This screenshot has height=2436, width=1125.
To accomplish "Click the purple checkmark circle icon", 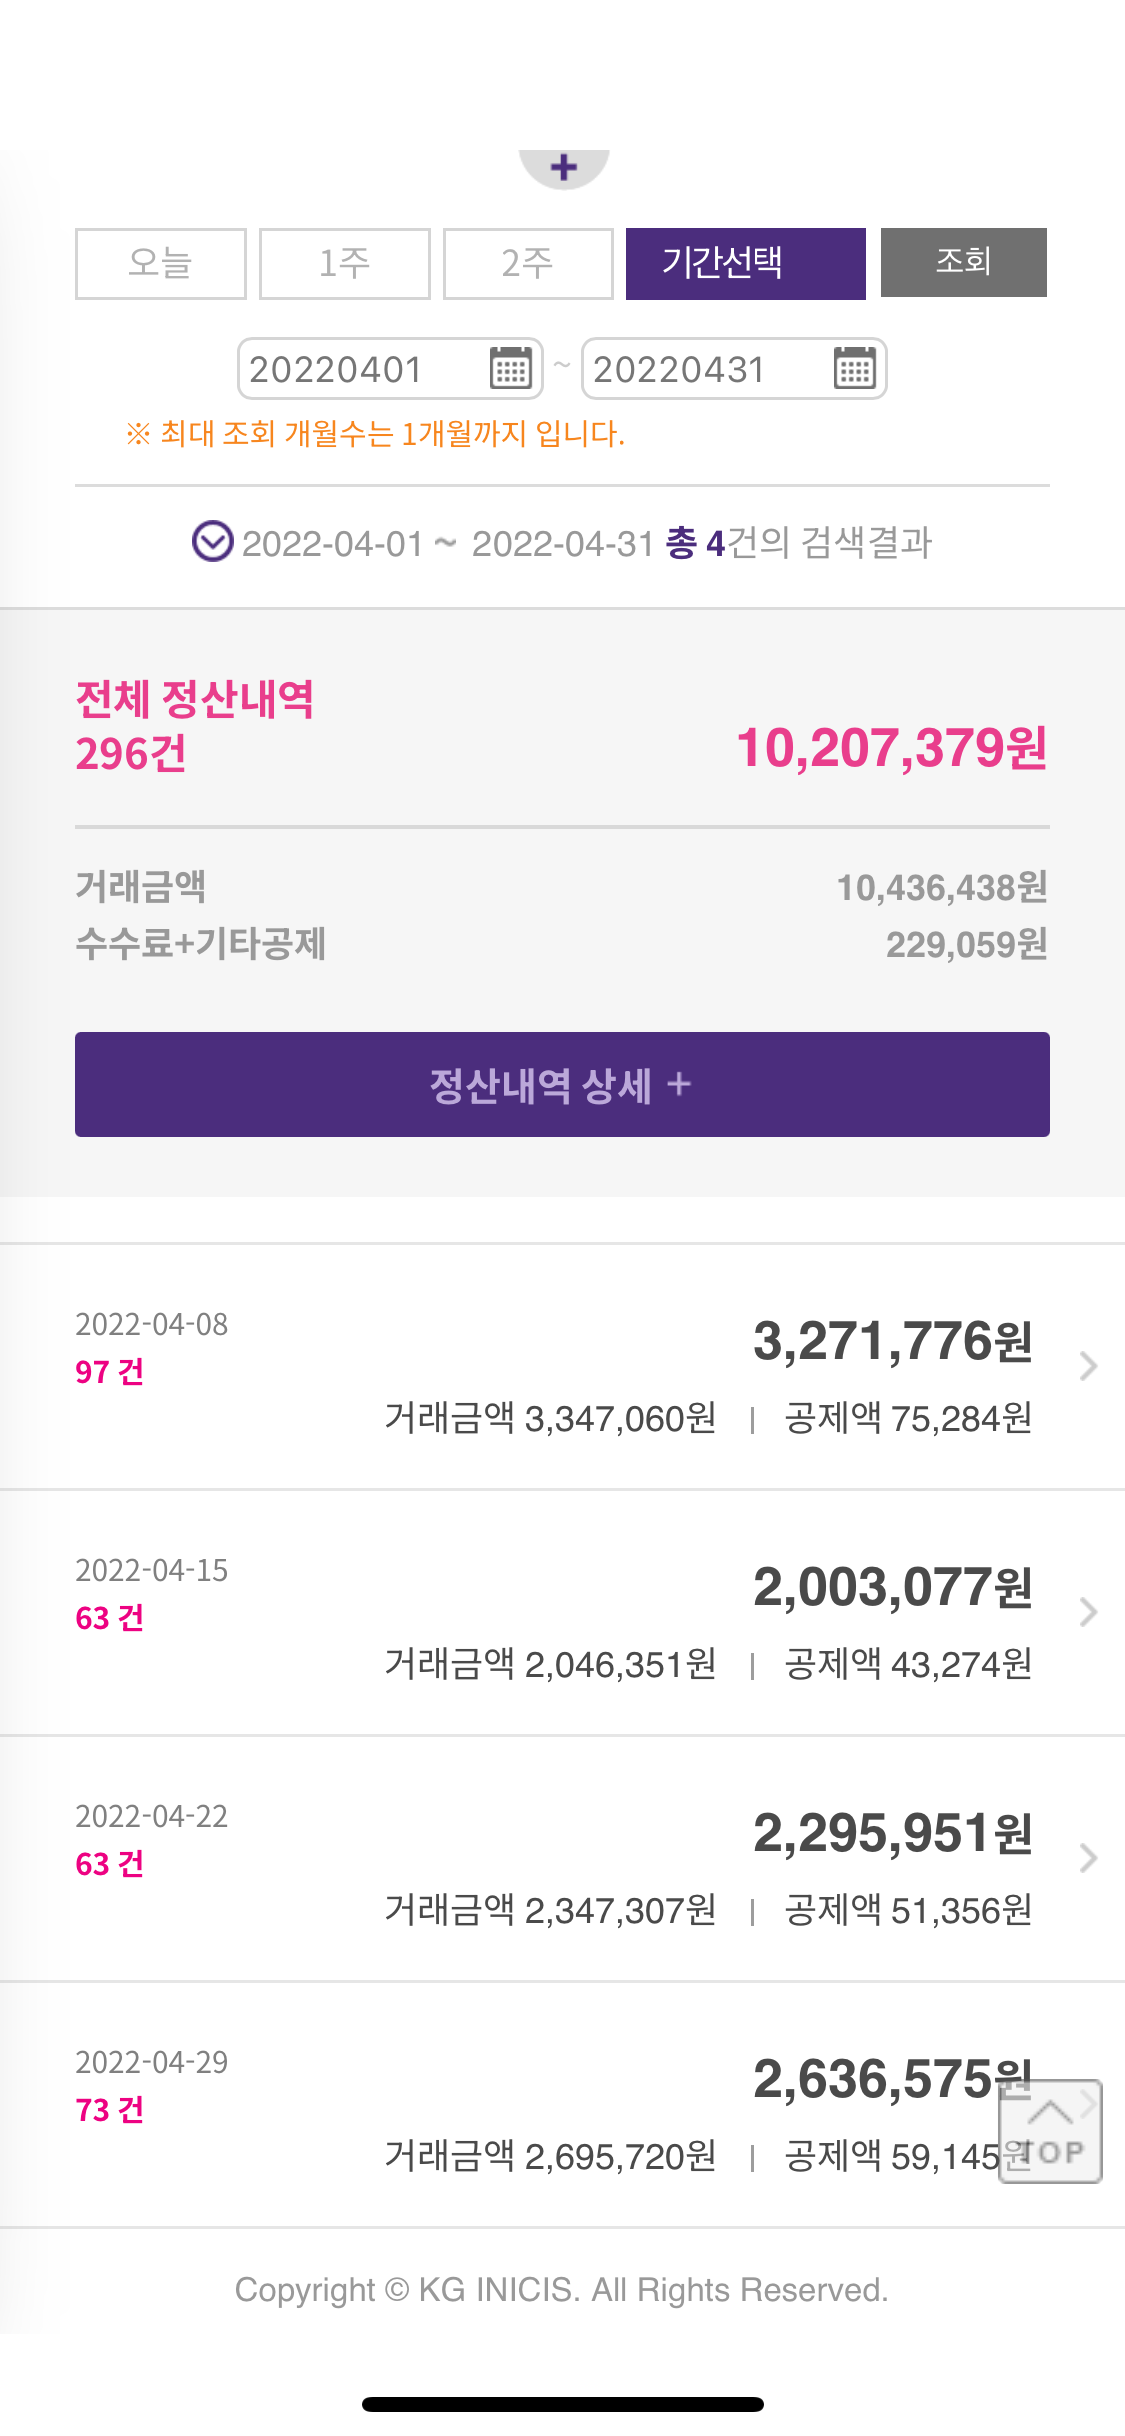I will 212,542.
